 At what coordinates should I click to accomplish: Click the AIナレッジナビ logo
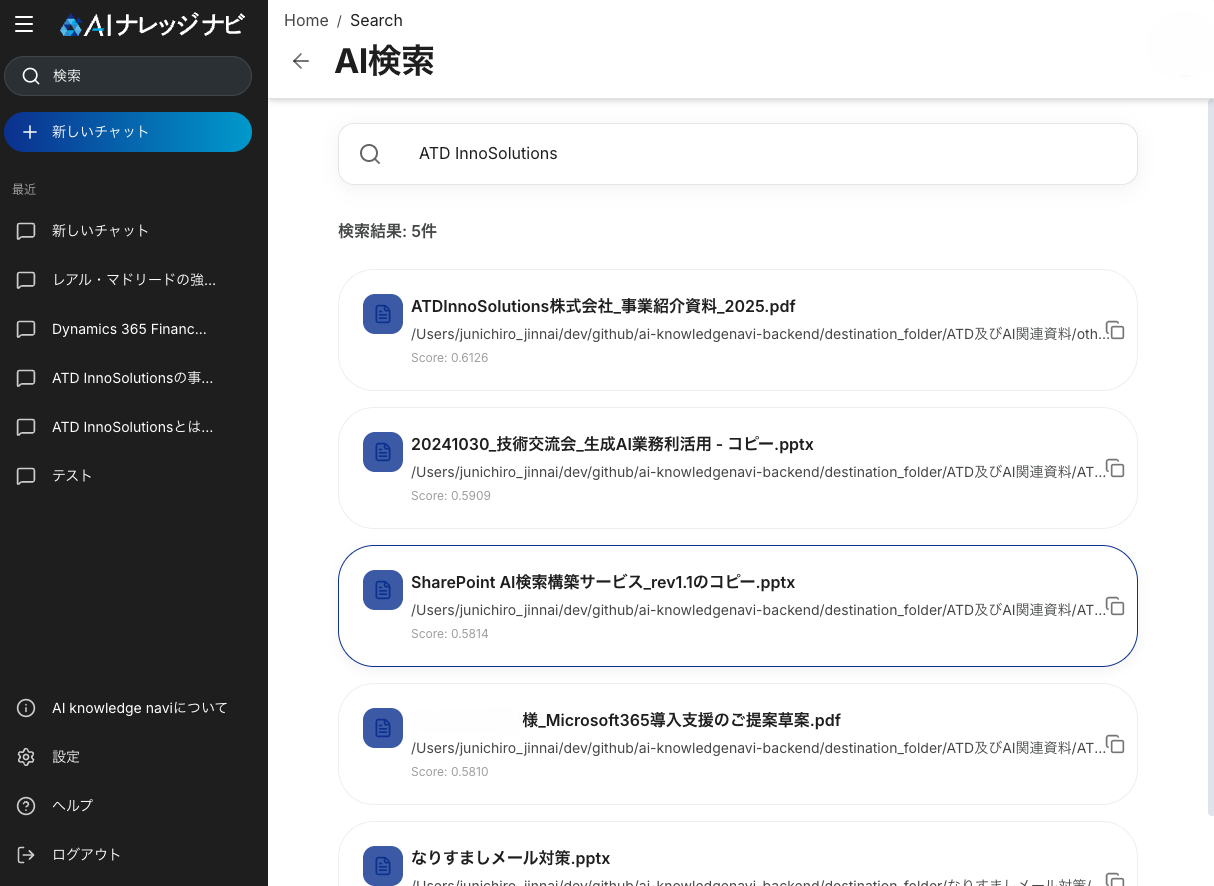[152, 25]
